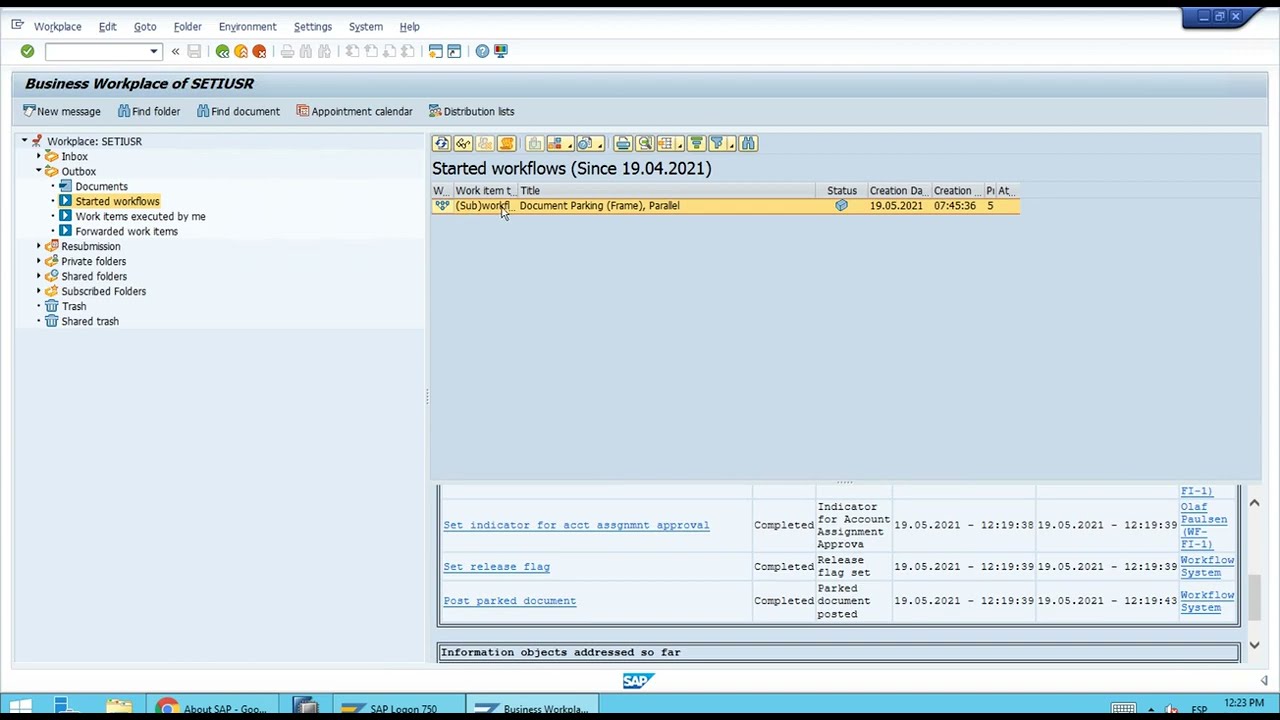Click the Find document button
This screenshot has width=1280, height=720.
238,111
